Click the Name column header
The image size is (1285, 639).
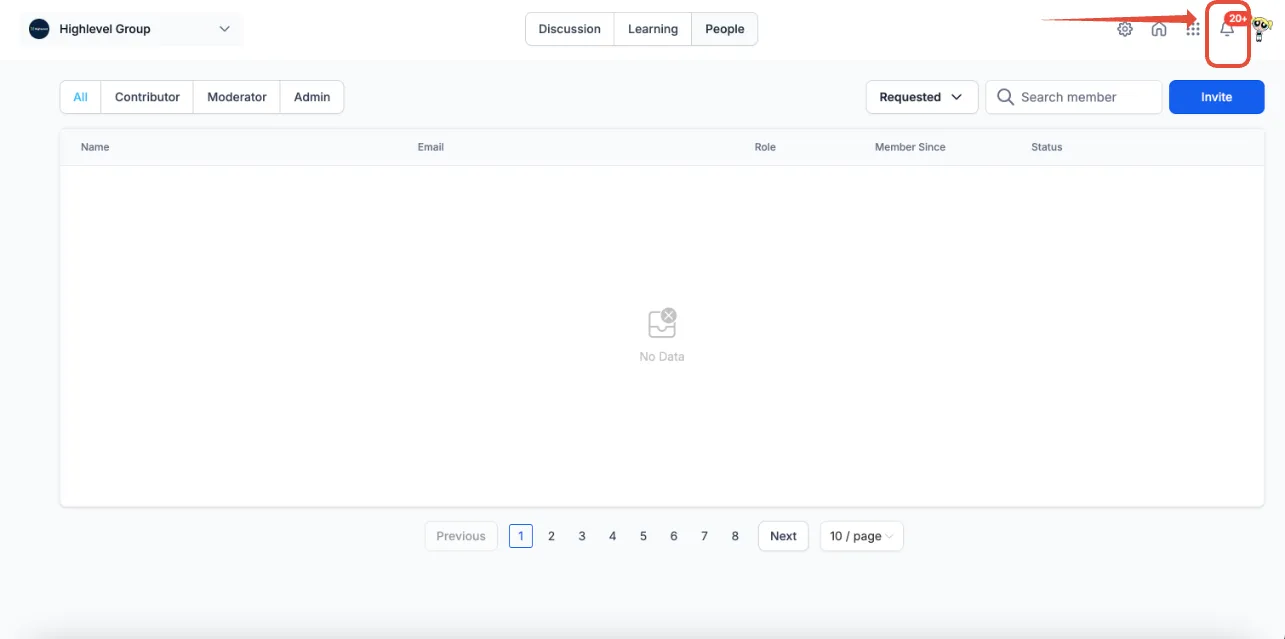[x=95, y=147]
